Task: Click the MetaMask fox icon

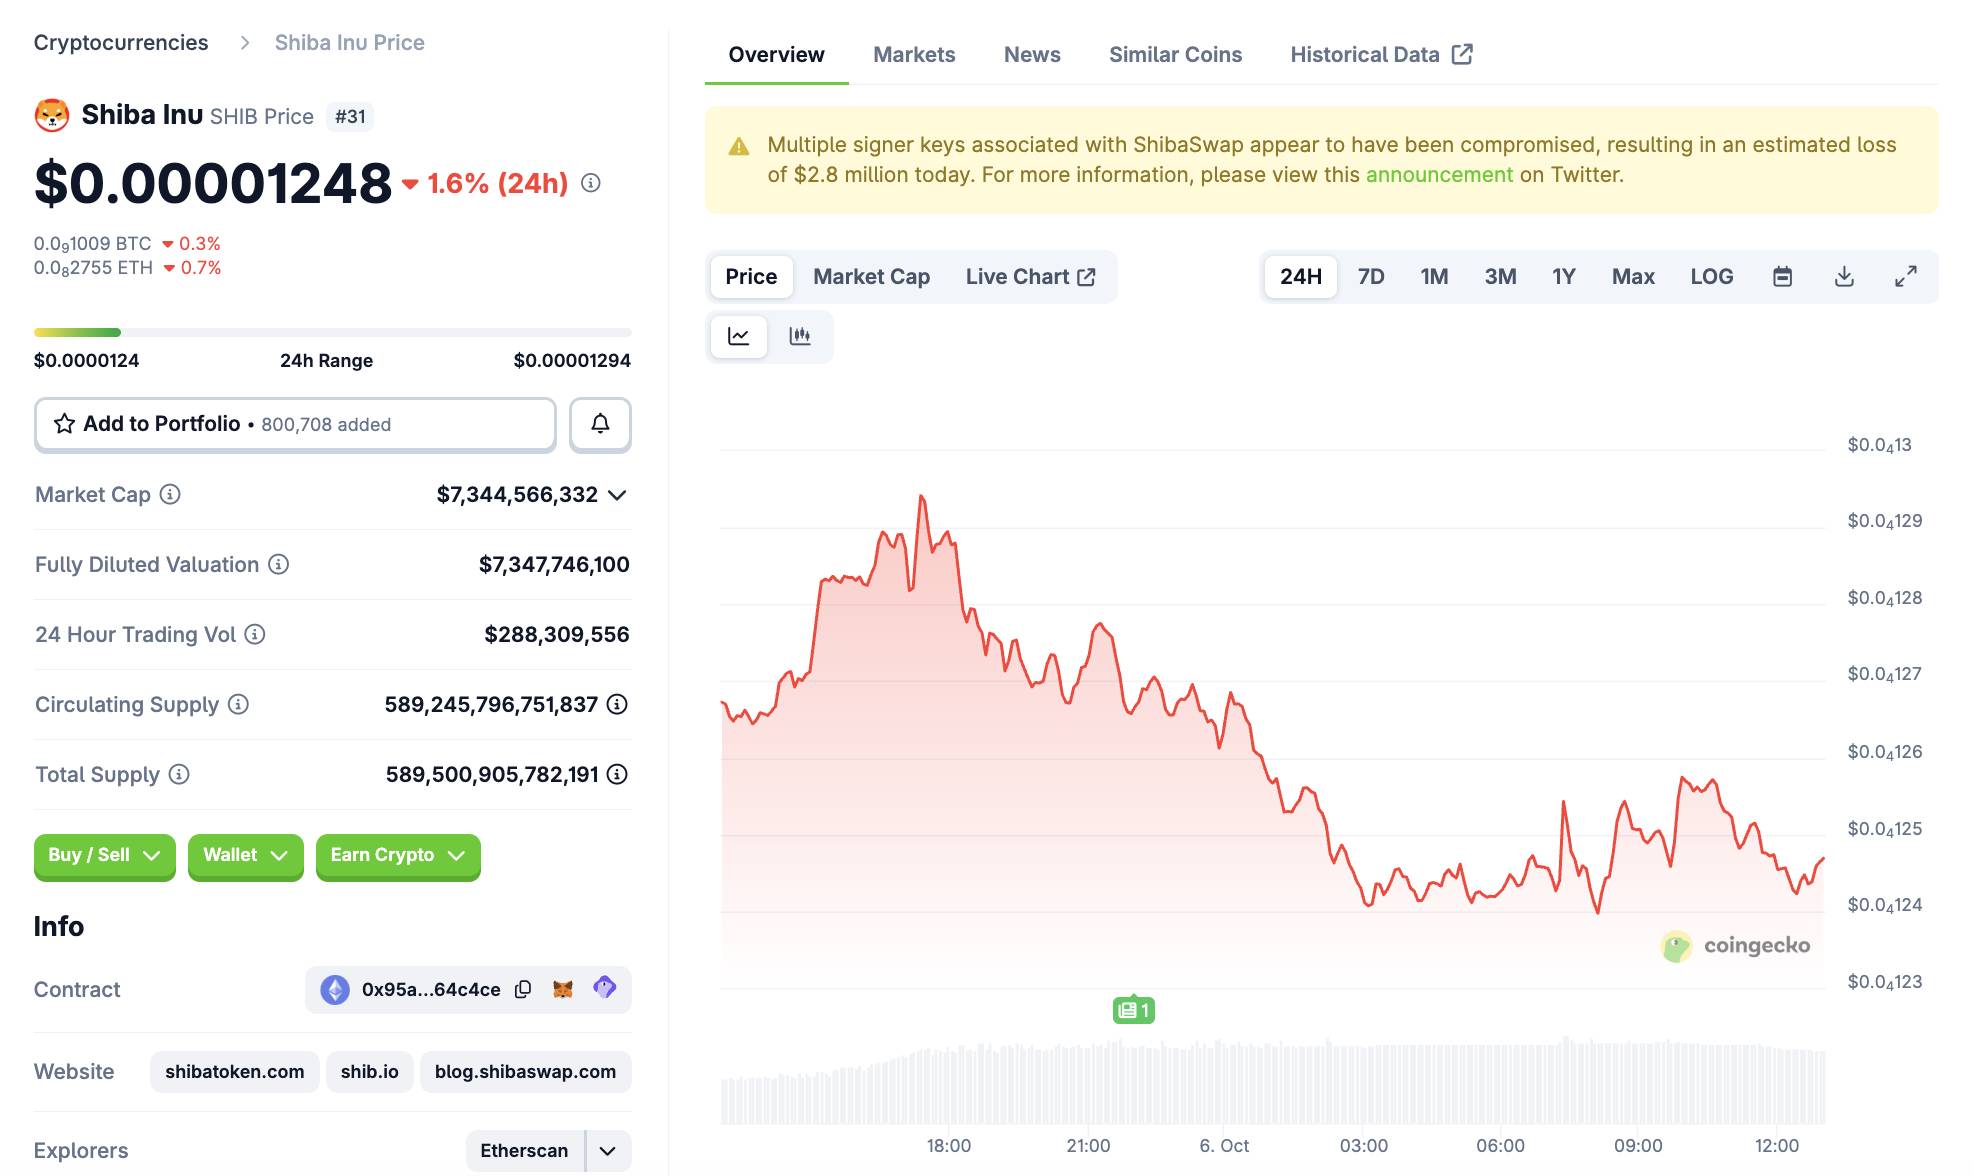Action: pyautogui.click(x=563, y=989)
